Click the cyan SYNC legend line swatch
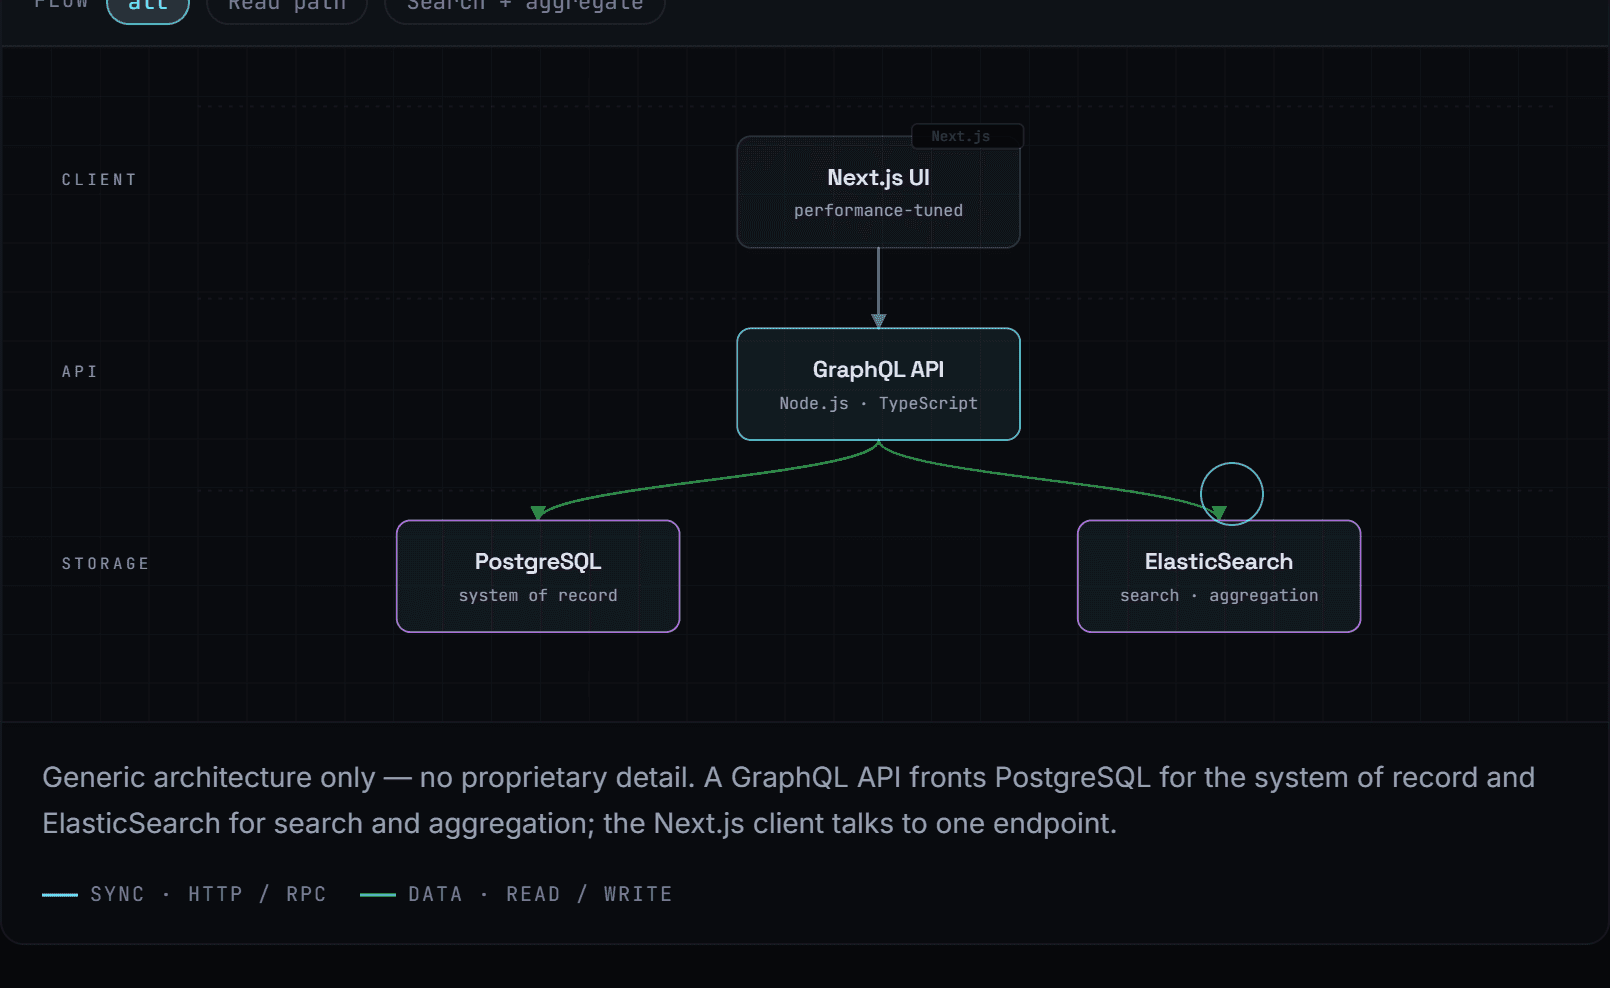The width and height of the screenshot is (1610, 988). pos(60,895)
